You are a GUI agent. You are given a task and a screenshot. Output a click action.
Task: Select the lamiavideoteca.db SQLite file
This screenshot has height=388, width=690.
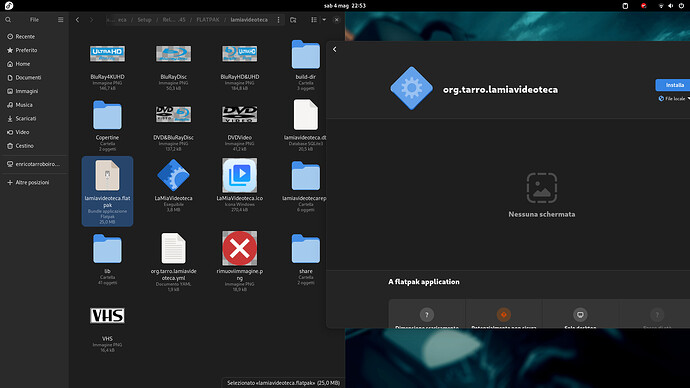pos(305,126)
